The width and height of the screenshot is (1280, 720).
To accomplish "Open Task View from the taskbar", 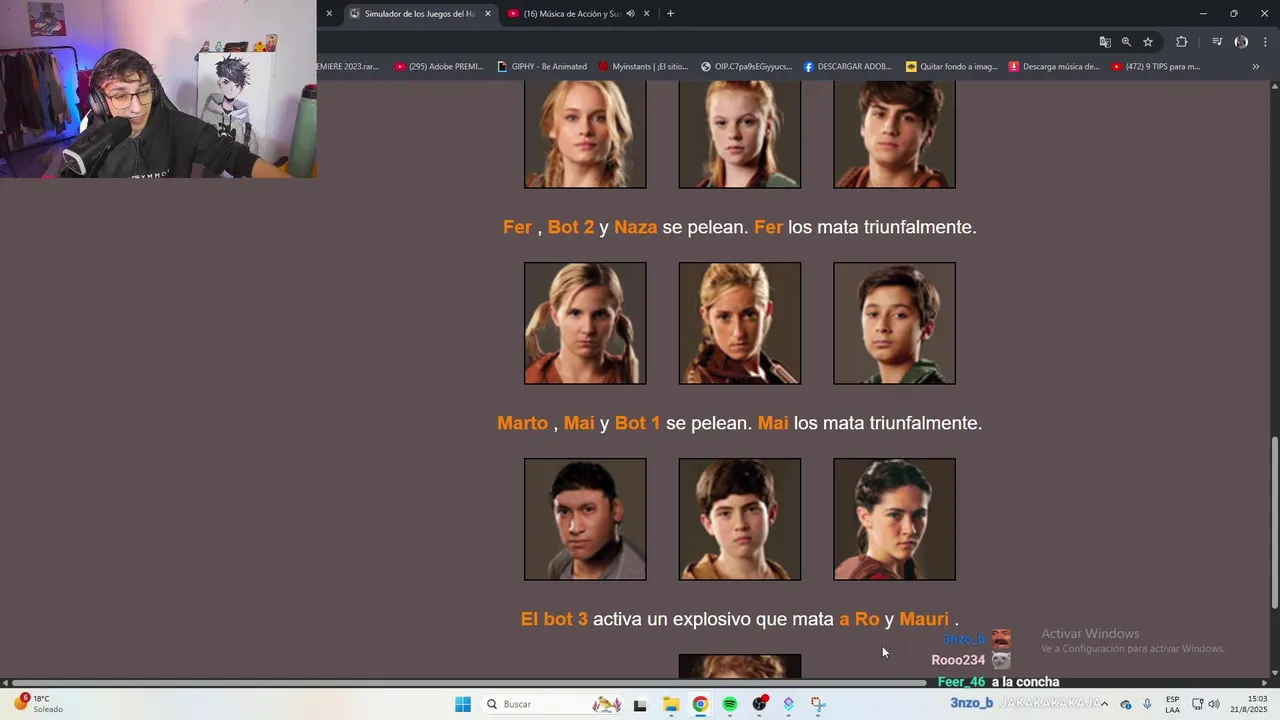I will pyautogui.click(x=640, y=704).
